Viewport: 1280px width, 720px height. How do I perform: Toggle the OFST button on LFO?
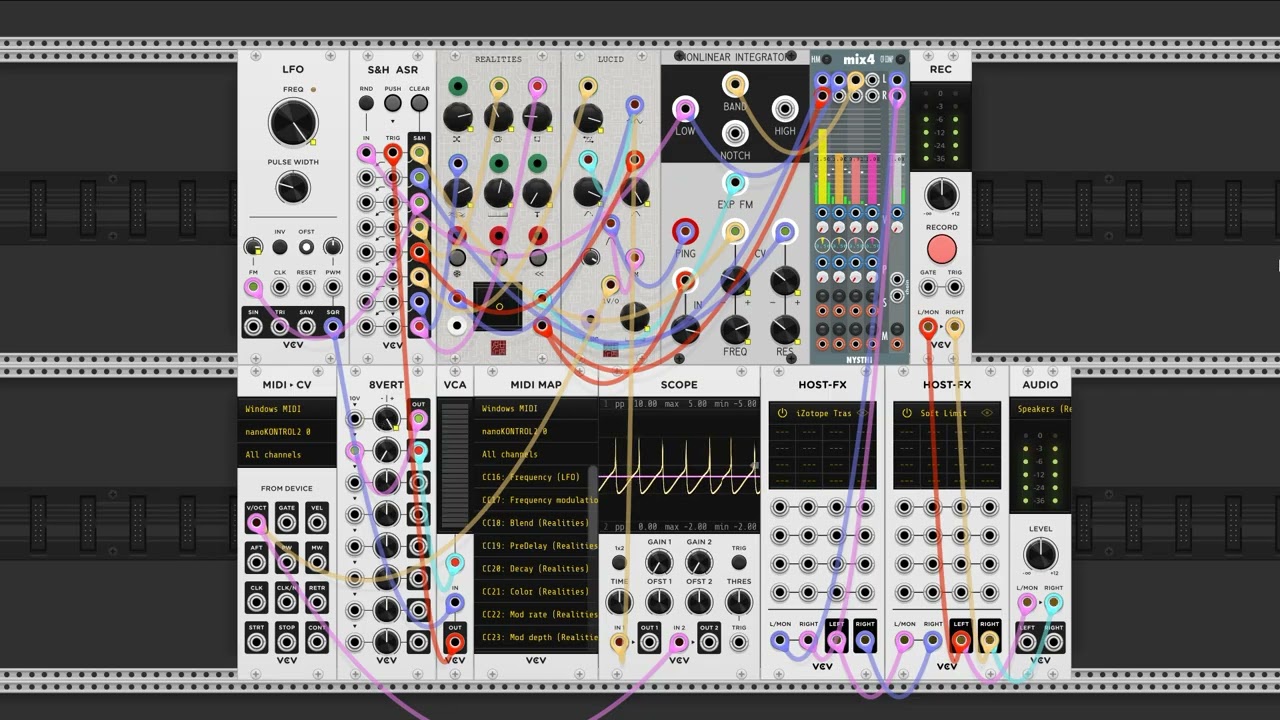point(306,247)
